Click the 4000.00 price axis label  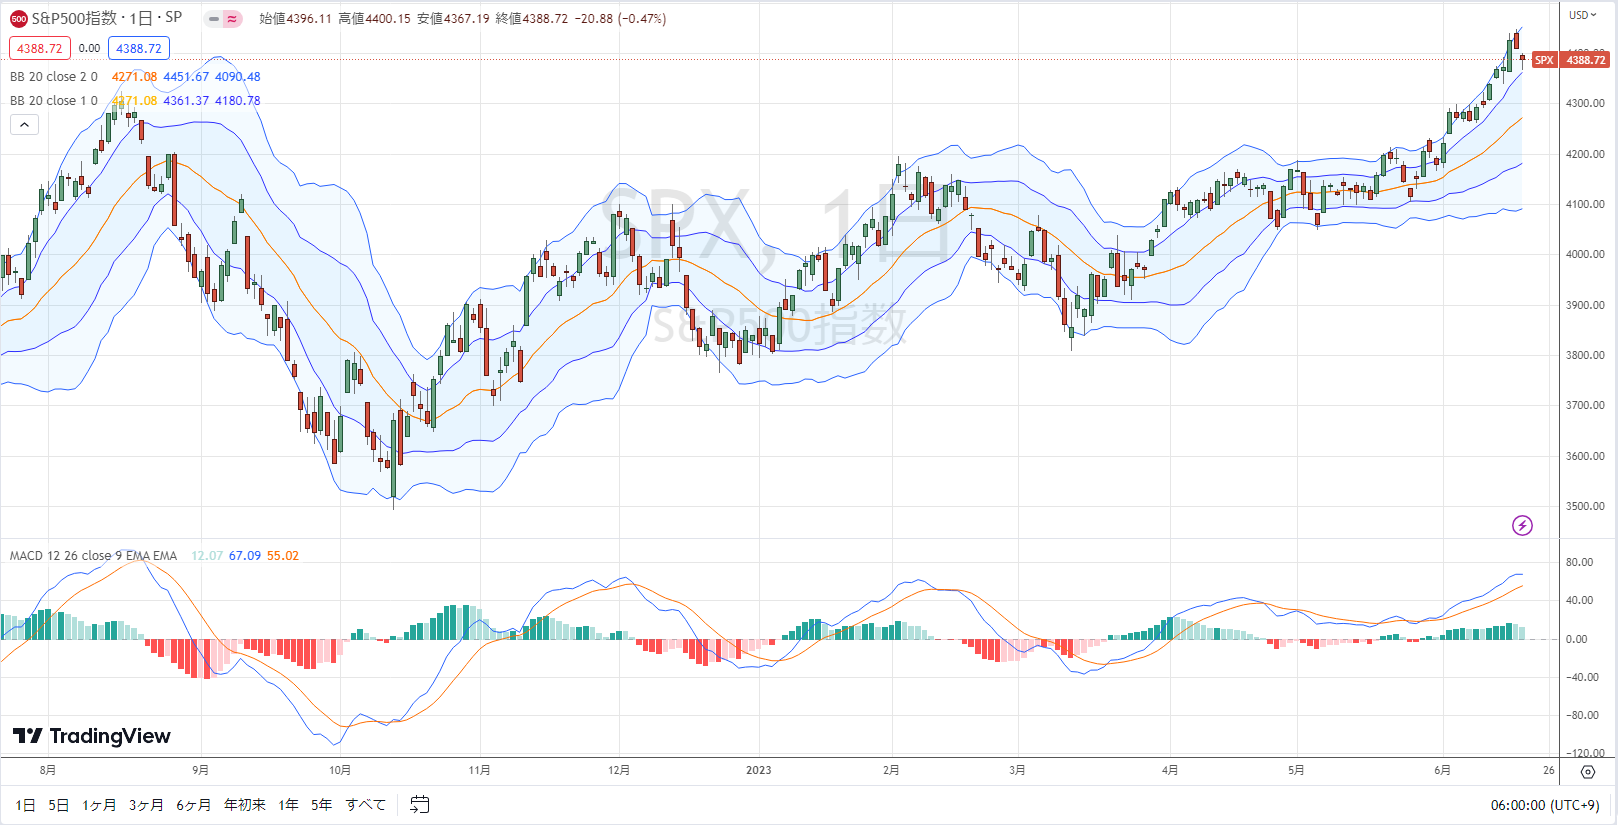[1586, 254]
